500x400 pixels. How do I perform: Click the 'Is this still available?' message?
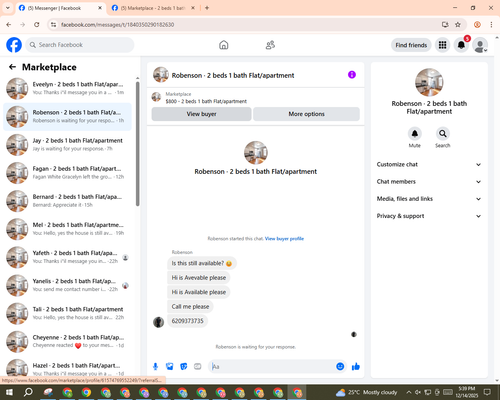point(202,263)
